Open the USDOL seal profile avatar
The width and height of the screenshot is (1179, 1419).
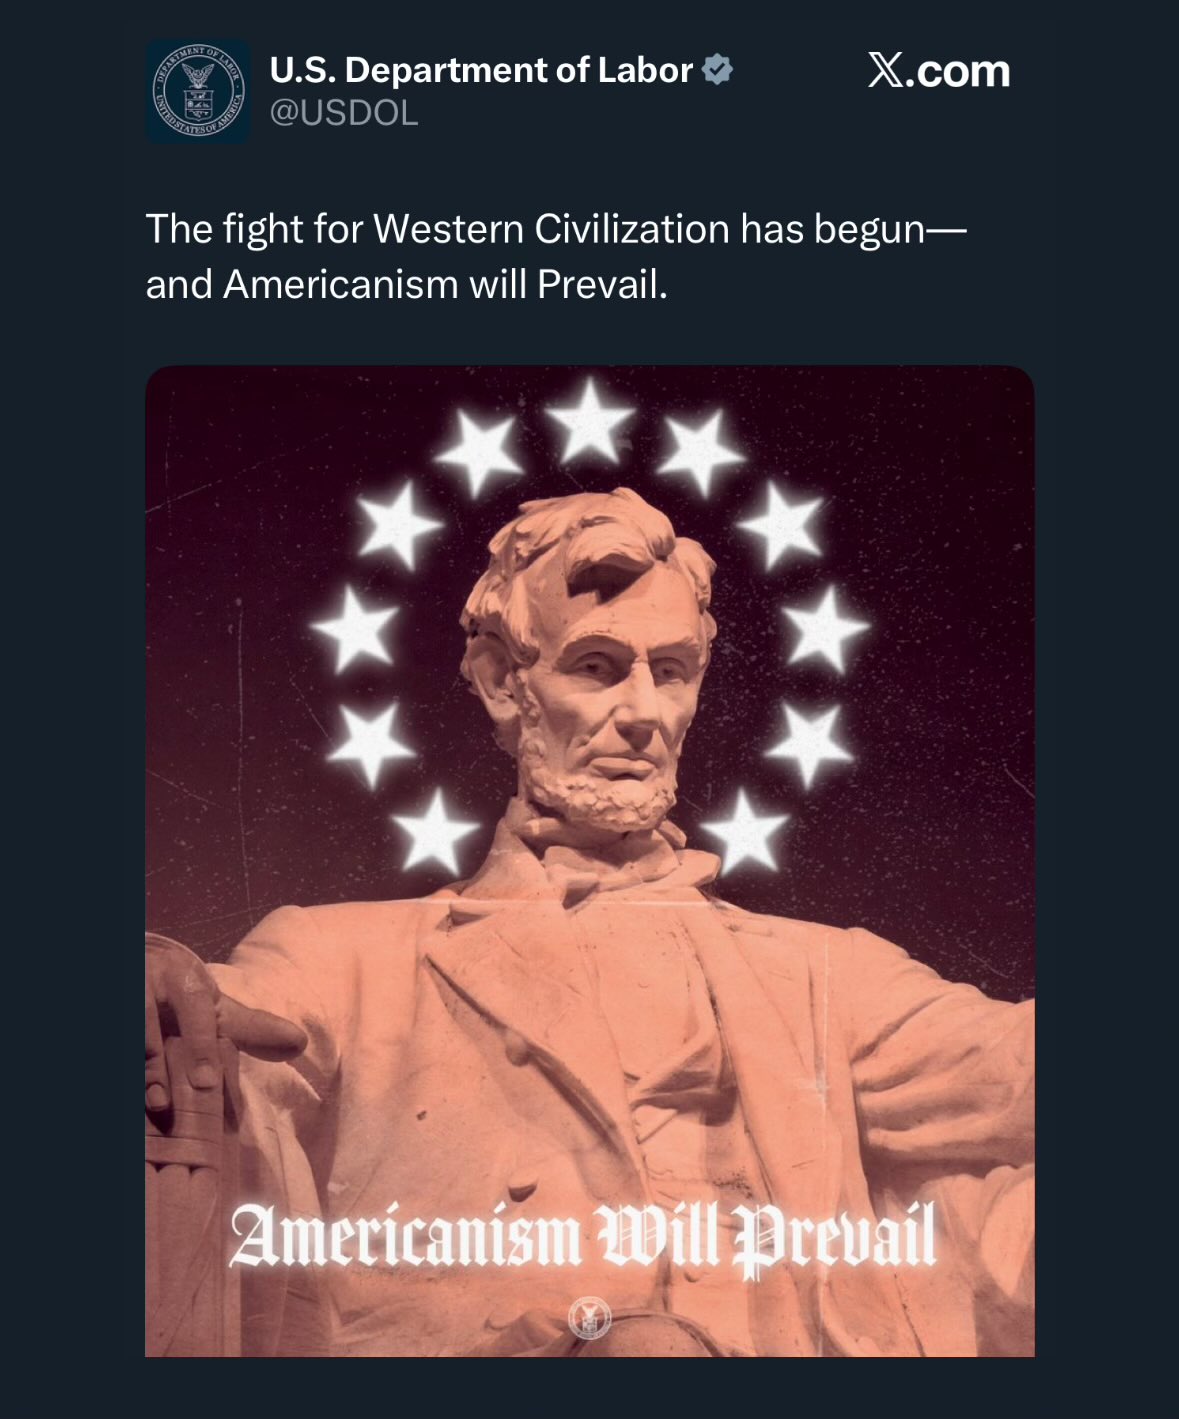(198, 91)
